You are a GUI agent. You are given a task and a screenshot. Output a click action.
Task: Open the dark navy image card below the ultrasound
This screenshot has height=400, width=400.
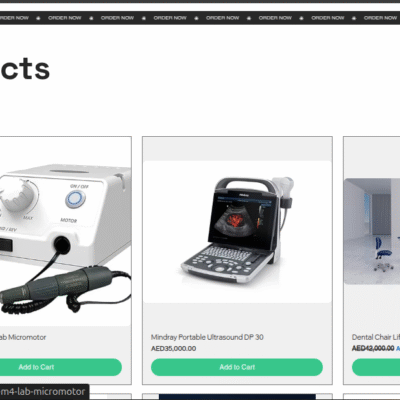click(237, 397)
